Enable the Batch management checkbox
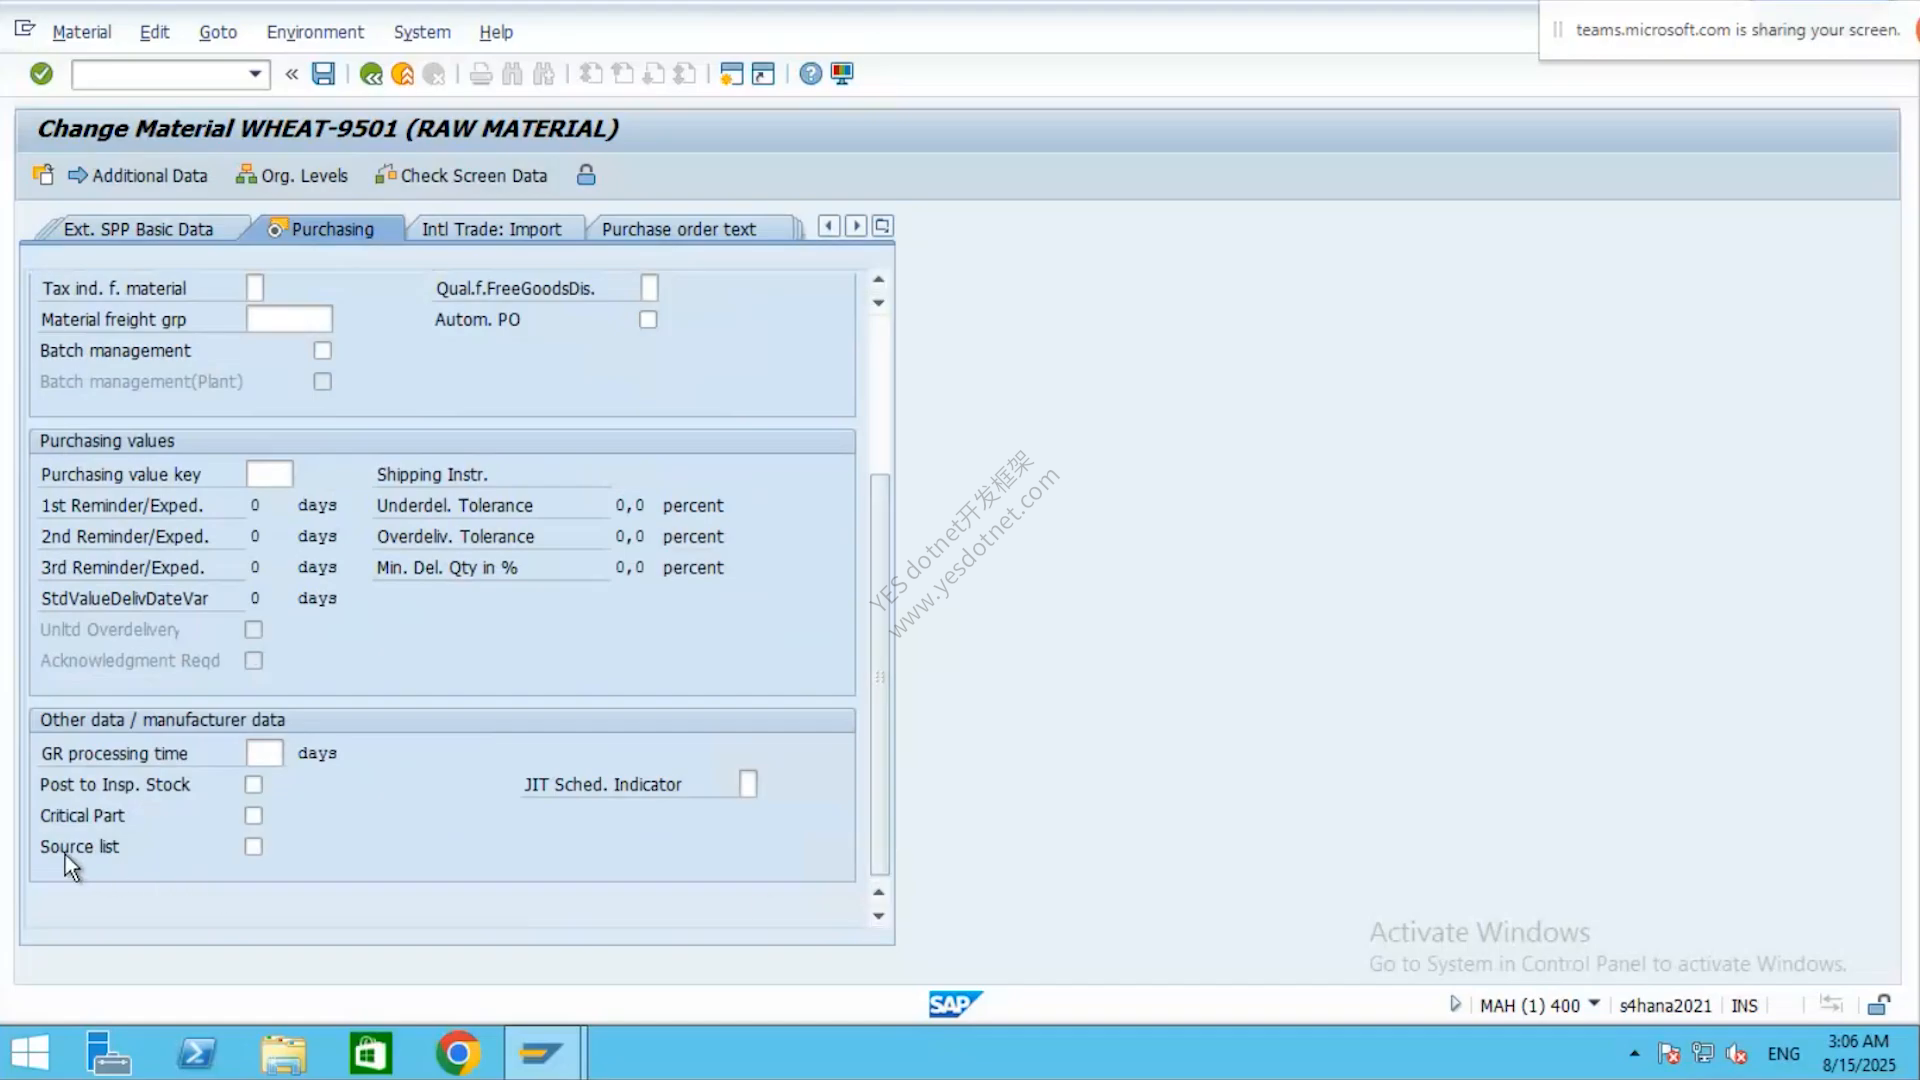Viewport: 1920px width, 1080px height. click(322, 351)
